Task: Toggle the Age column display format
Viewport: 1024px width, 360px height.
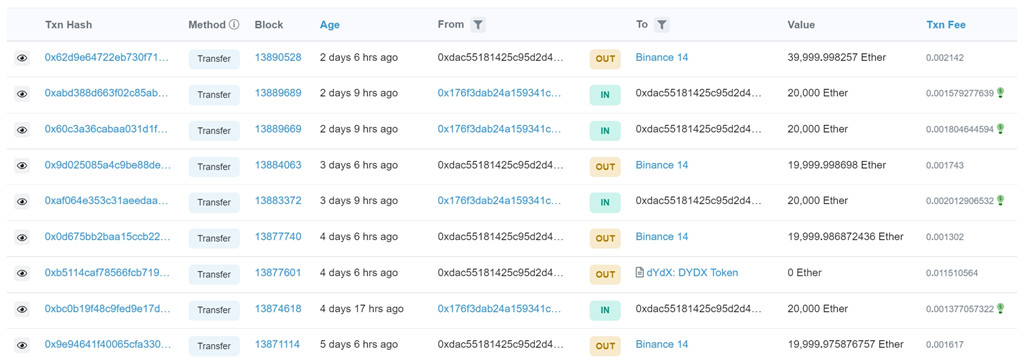Action: coord(330,25)
